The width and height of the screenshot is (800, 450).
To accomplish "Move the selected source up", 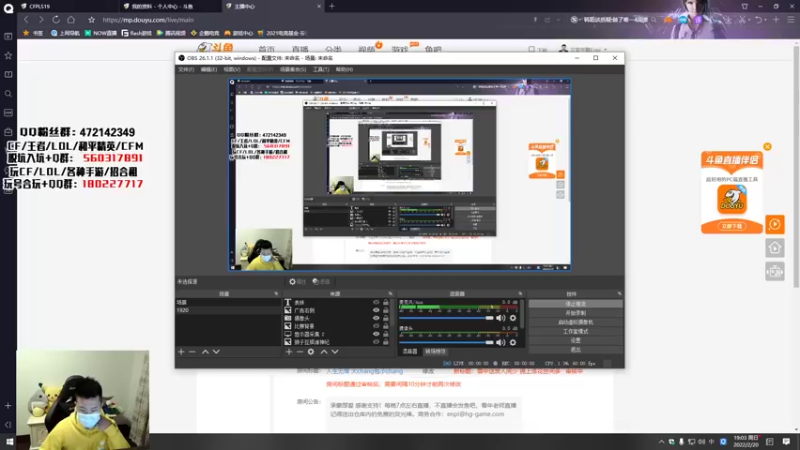I will tap(324, 352).
